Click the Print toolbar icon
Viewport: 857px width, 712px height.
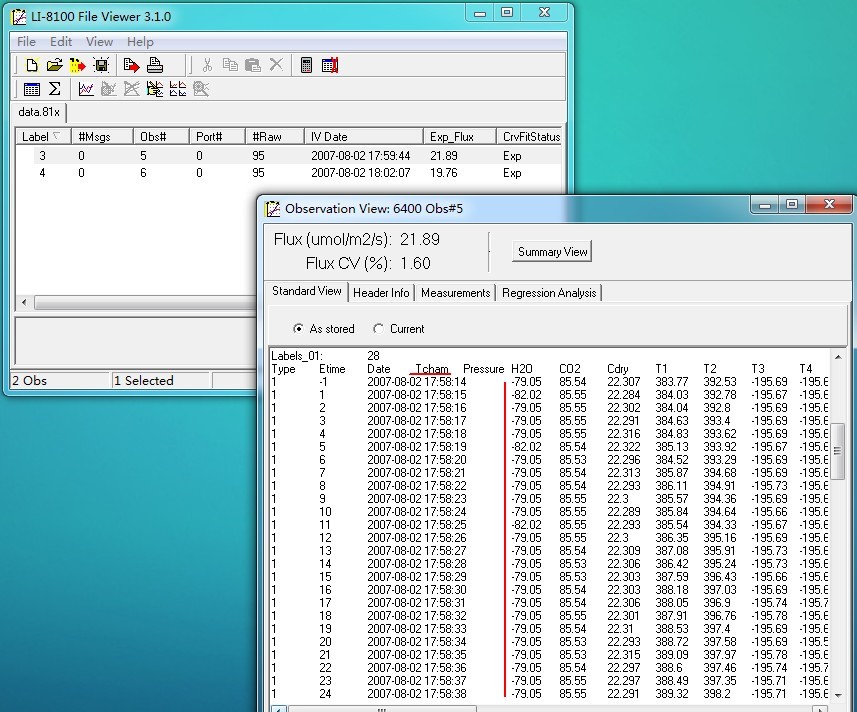pyautogui.click(x=155, y=65)
